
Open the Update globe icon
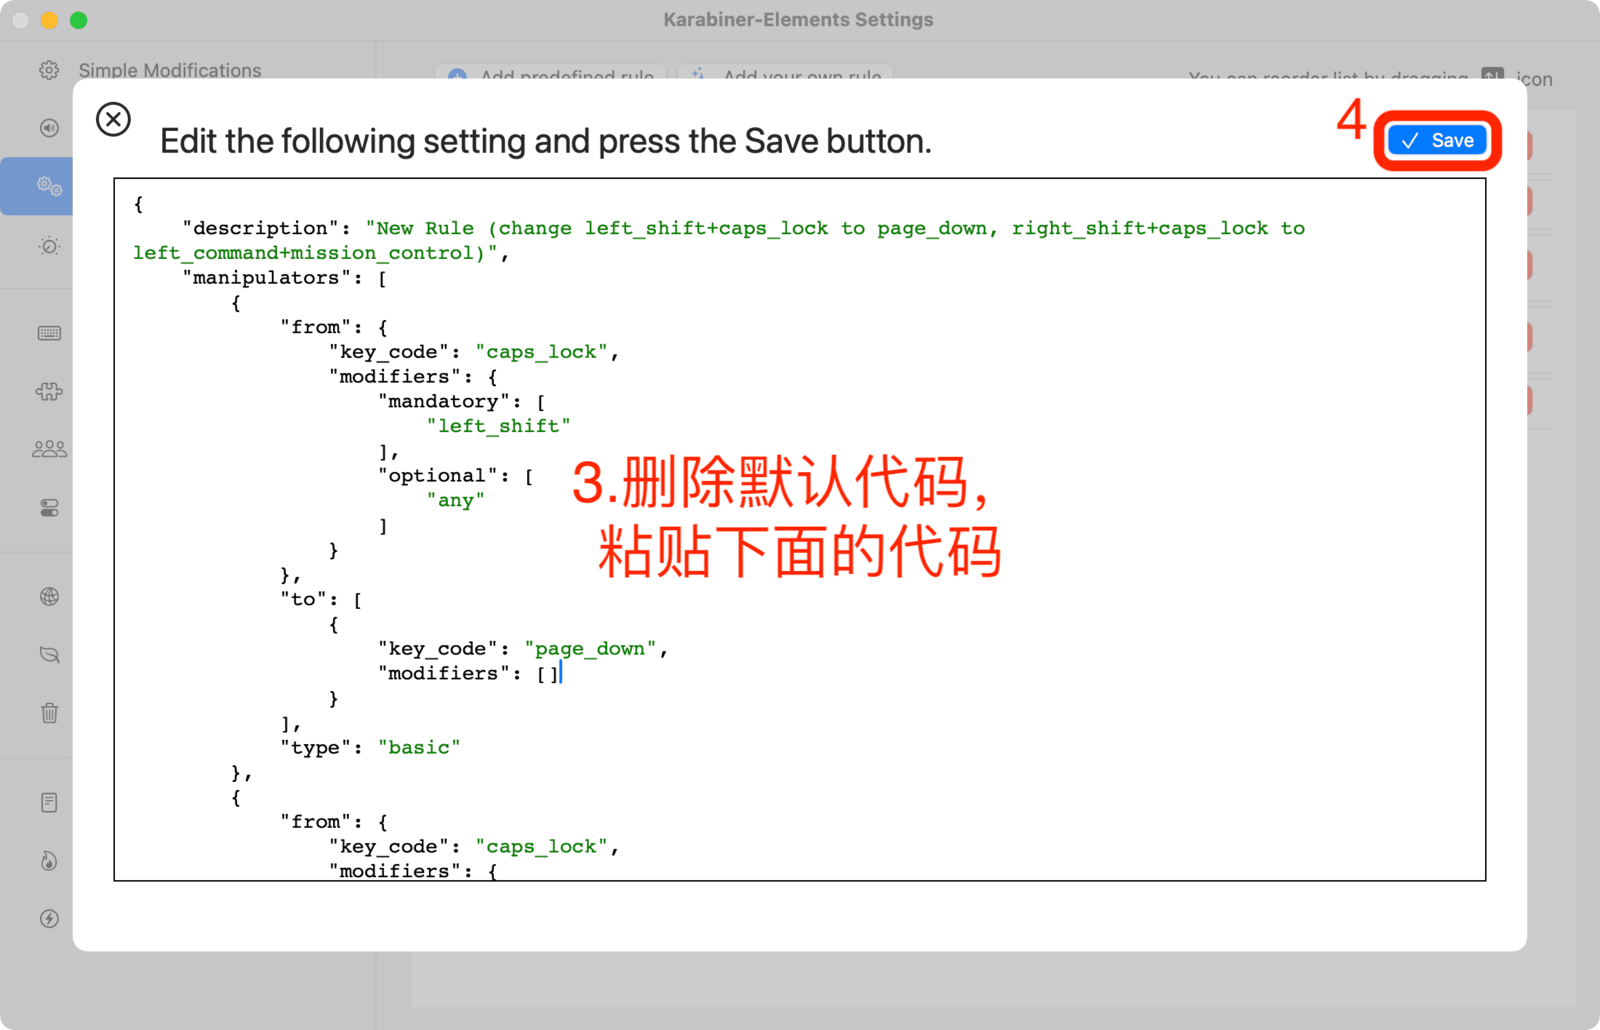point(49,597)
